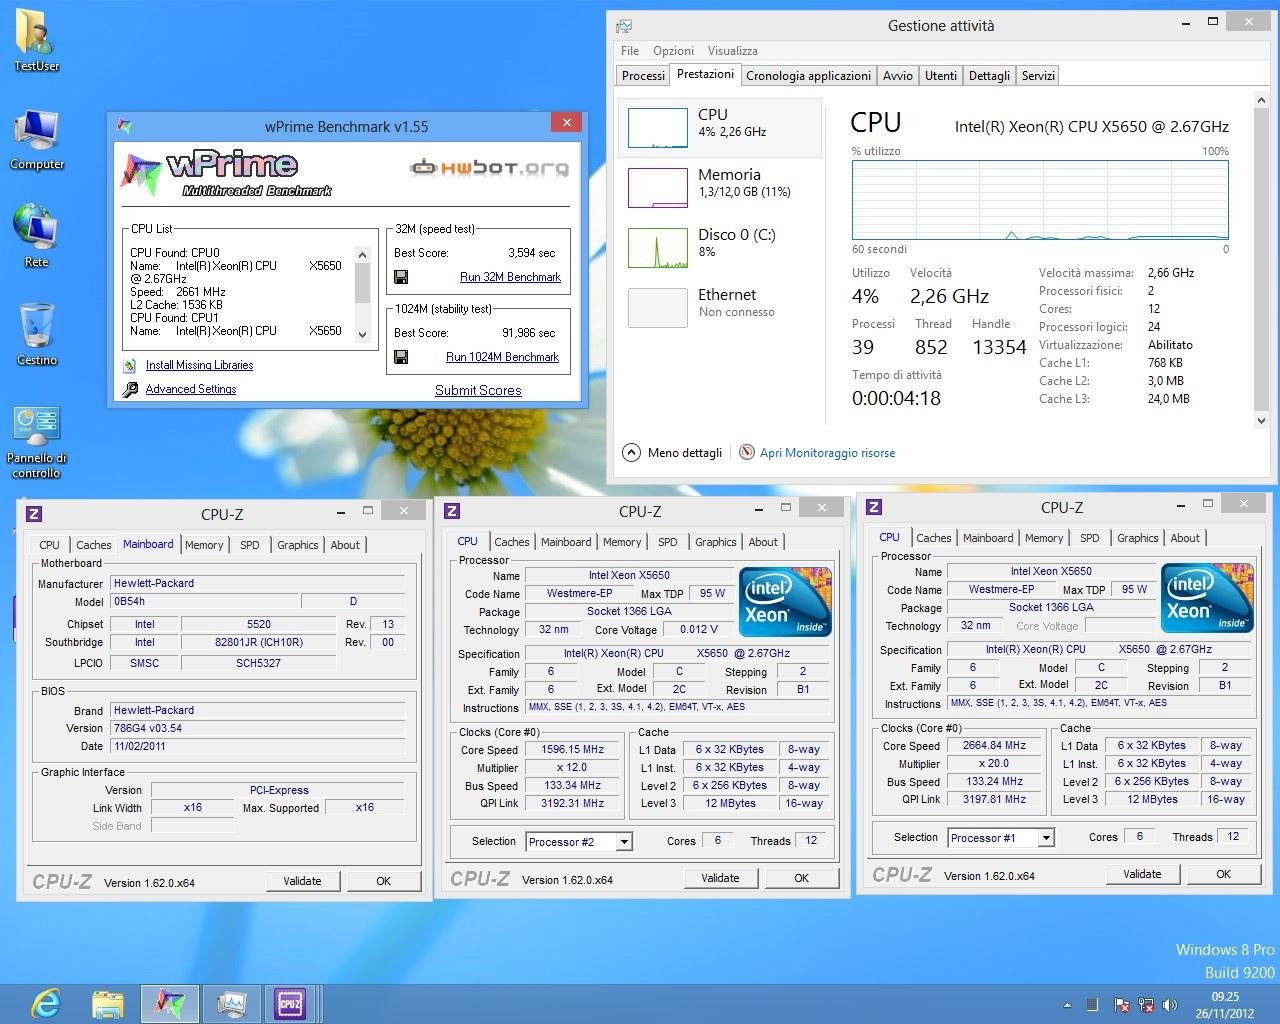Click the hwbot.org logo in wPrime
The width and height of the screenshot is (1280, 1024).
(x=490, y=168)
